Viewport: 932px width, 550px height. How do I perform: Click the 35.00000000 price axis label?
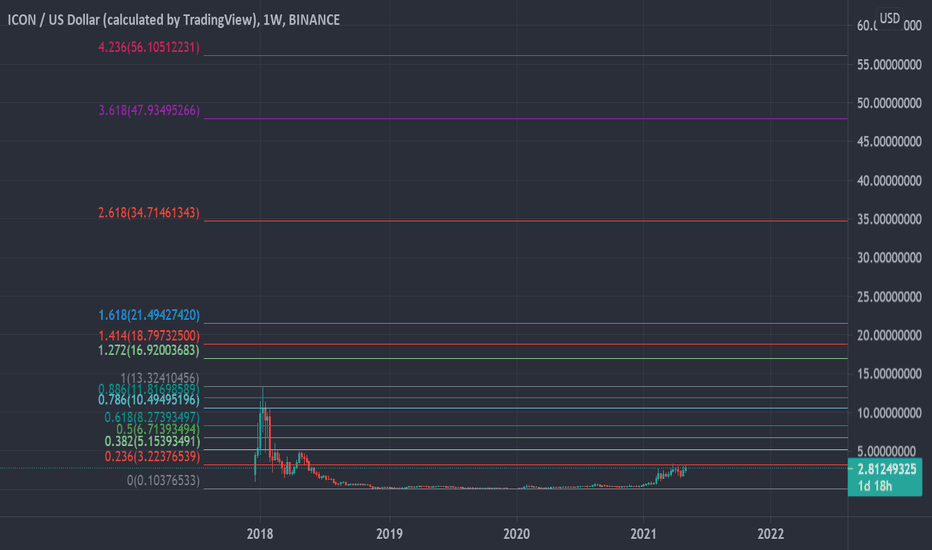[x=889, y=219]
